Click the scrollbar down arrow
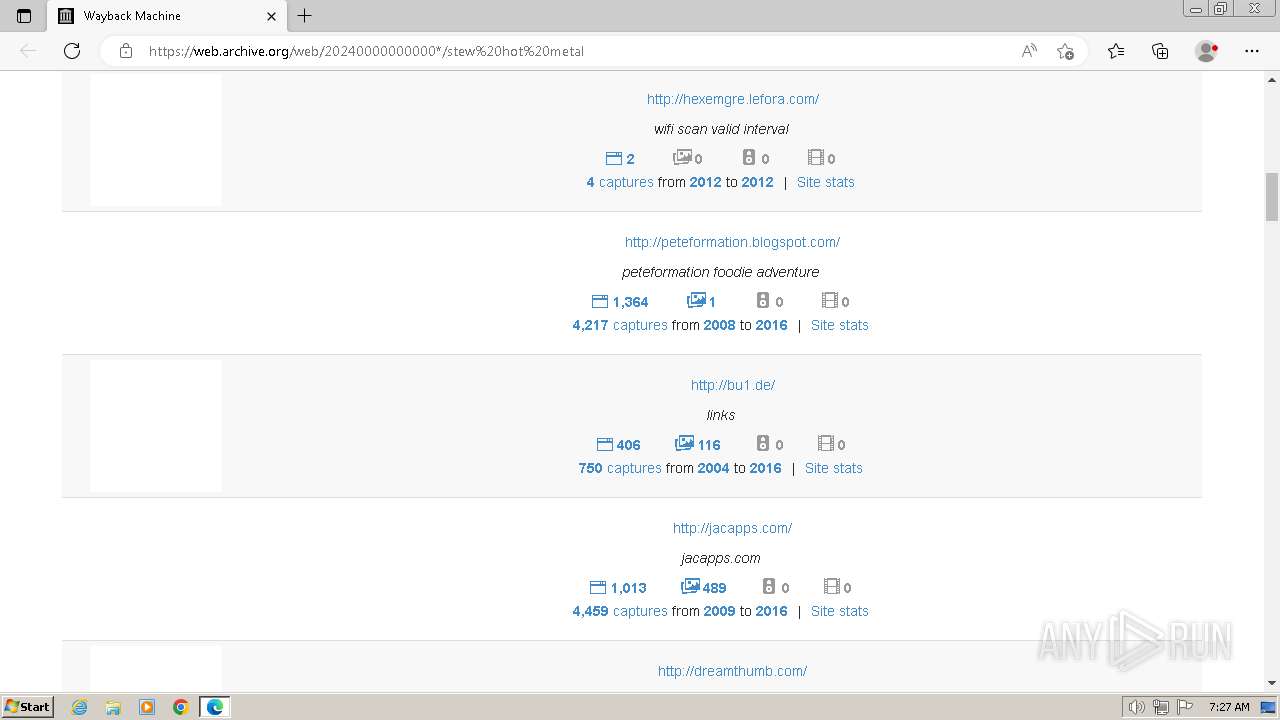1280x720 pixels. pyautogui.click(x=1272, y=683)
